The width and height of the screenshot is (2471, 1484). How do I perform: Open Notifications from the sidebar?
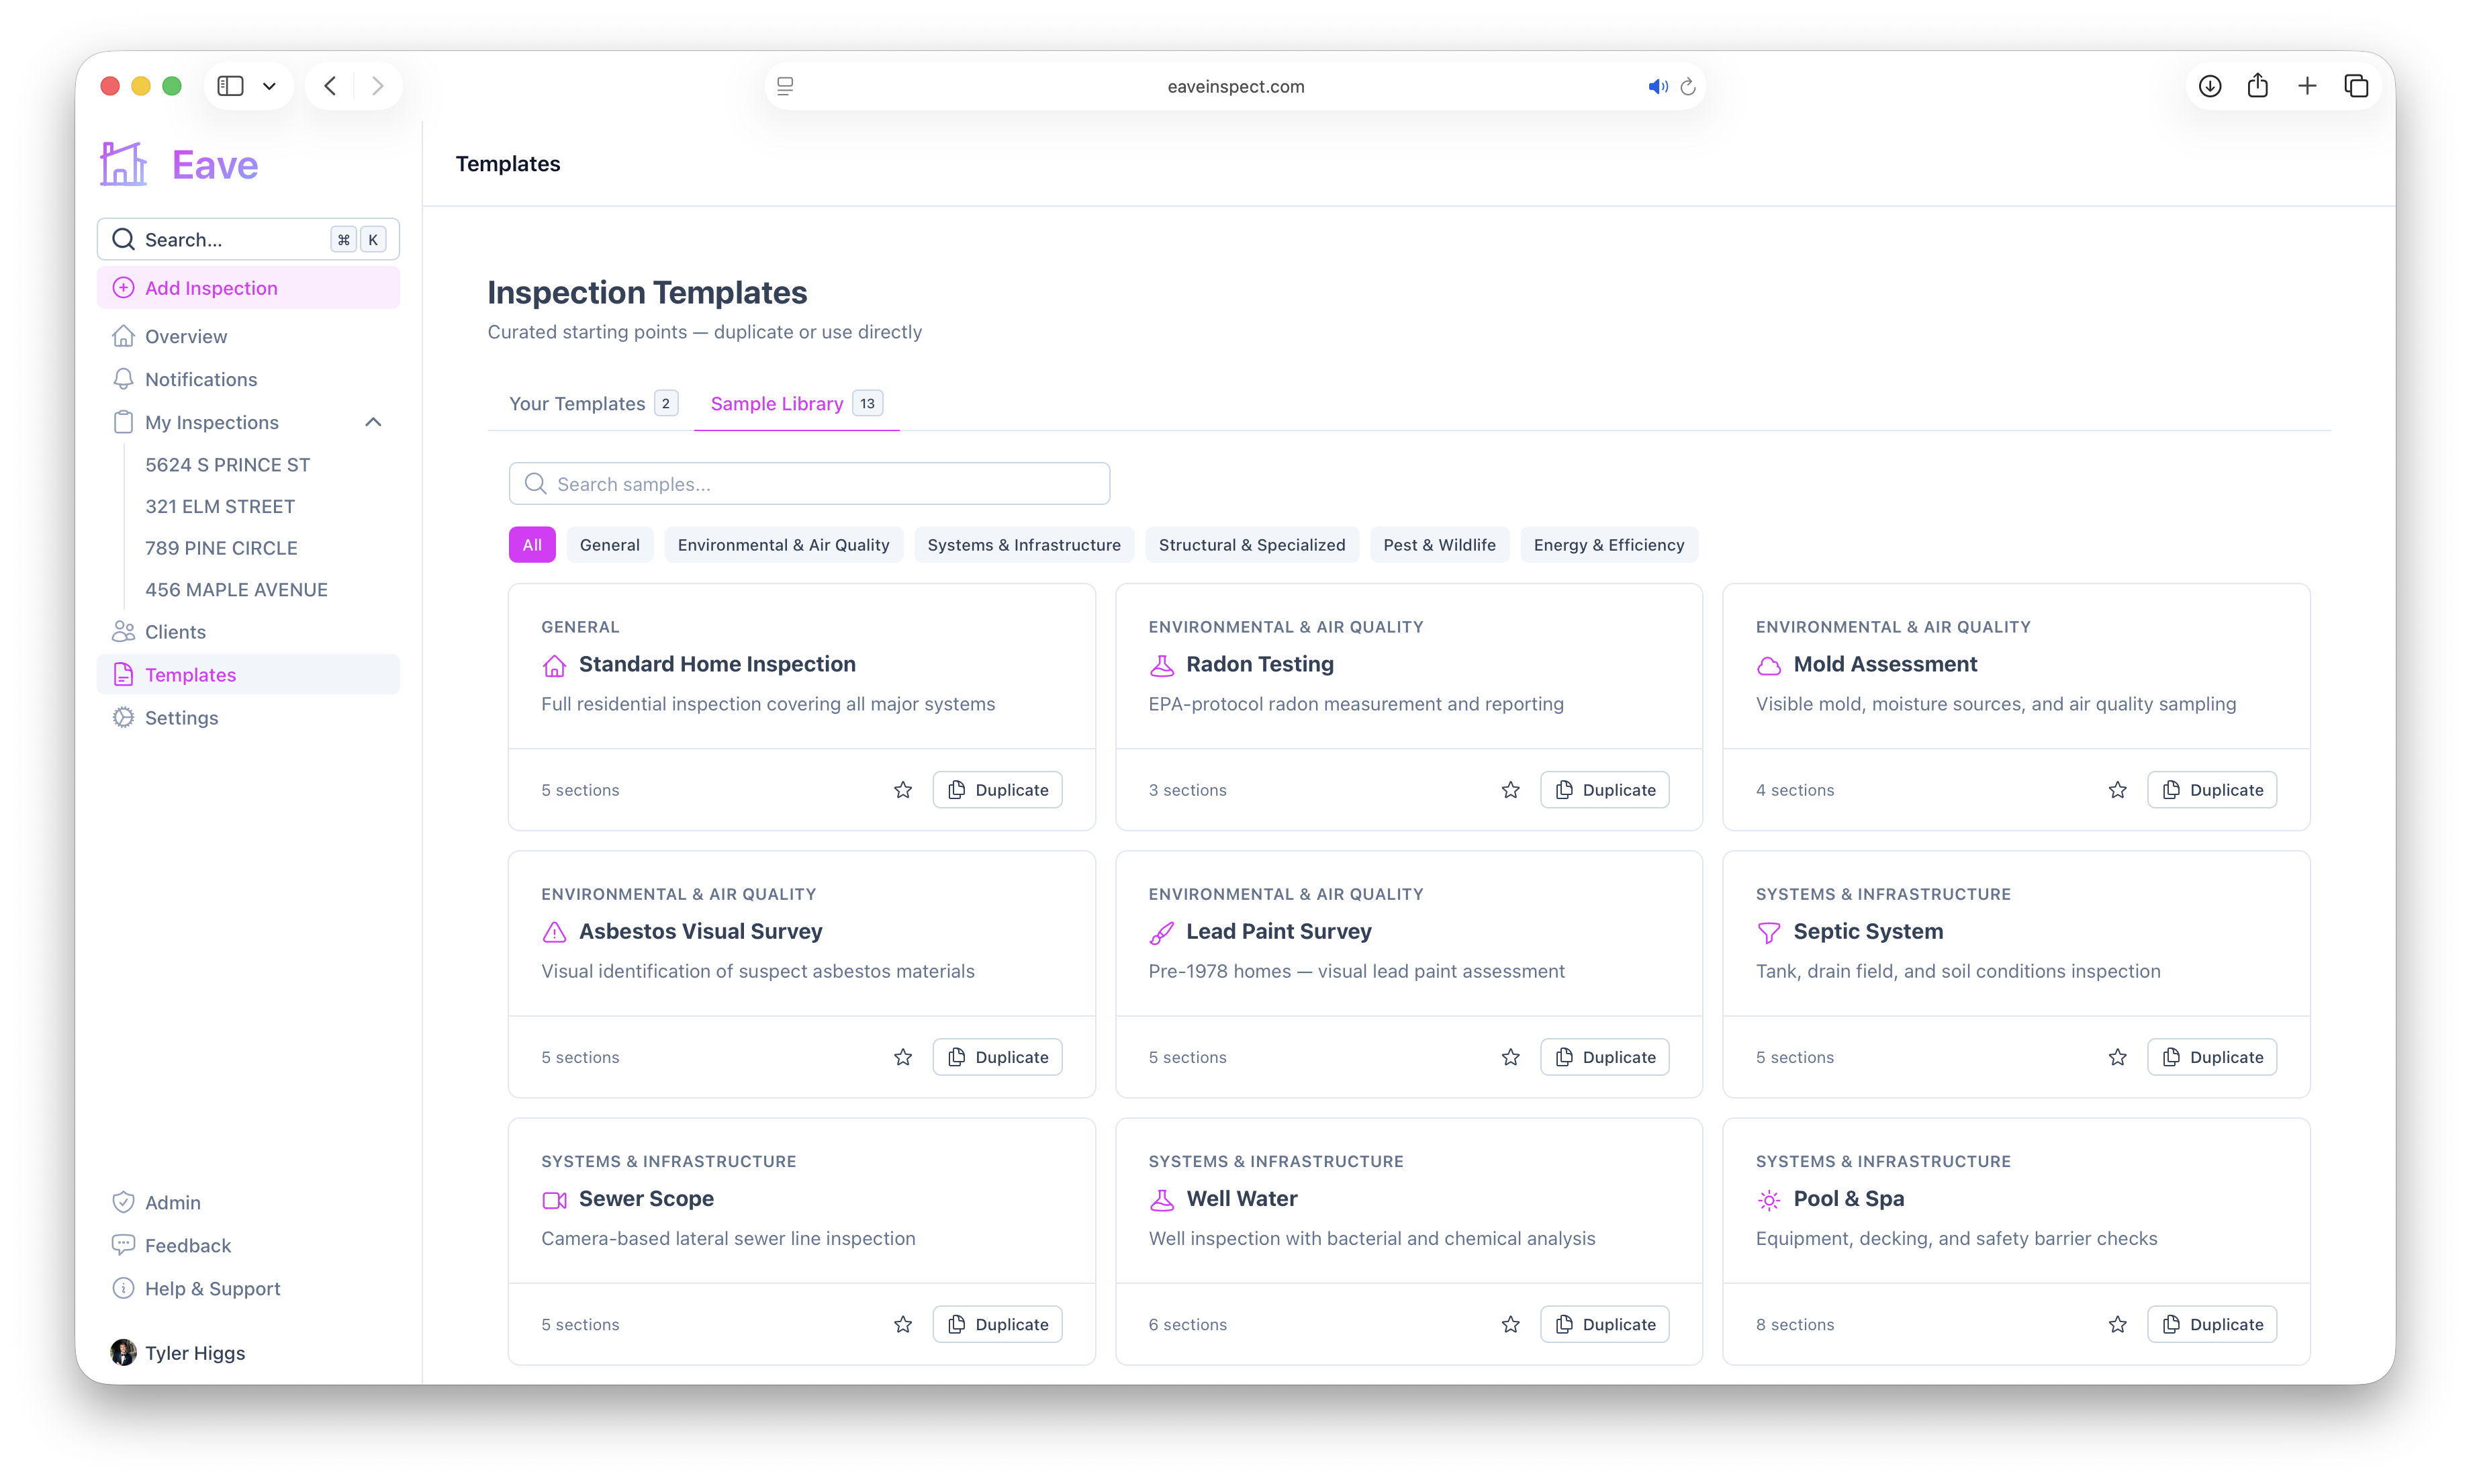pyautogui.click(x=248, y=379)
